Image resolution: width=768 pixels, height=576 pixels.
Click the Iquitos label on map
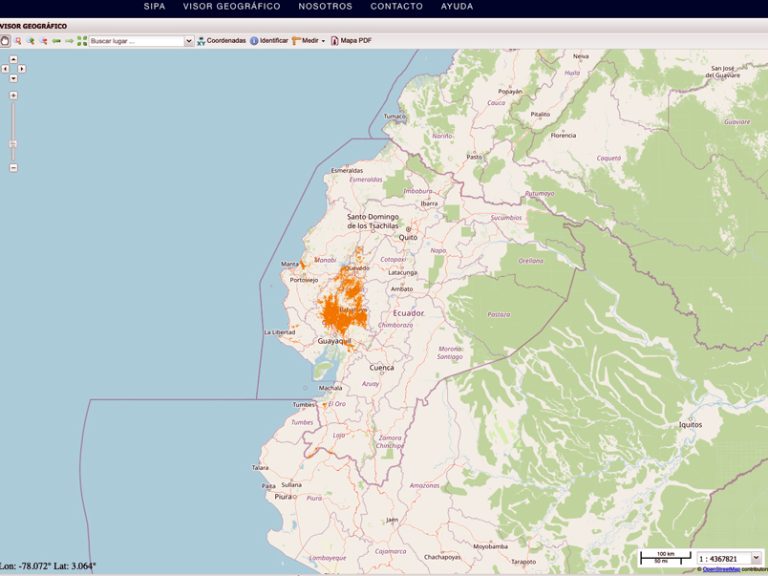(690, 425)
